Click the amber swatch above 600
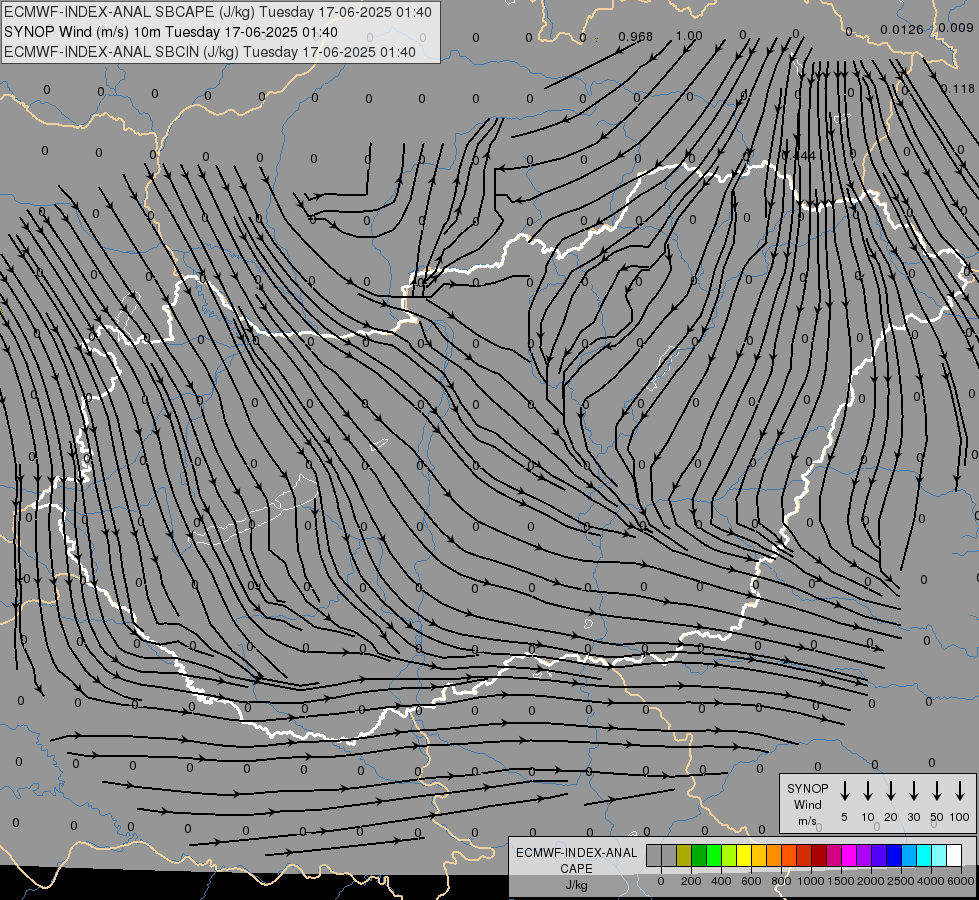The width and height of the screenshot is (979, 900). pos(759,855)
